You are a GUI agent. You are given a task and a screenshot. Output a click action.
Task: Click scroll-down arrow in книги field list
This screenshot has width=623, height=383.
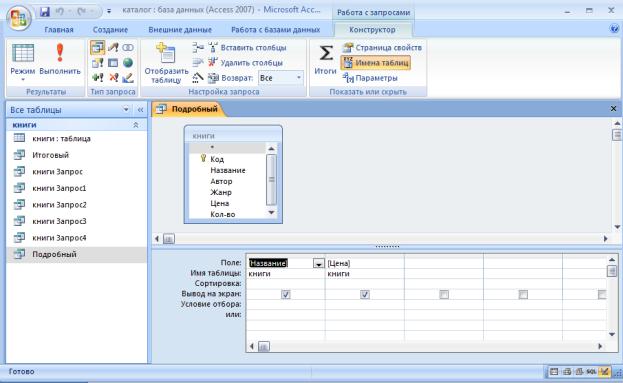(271, 213)
